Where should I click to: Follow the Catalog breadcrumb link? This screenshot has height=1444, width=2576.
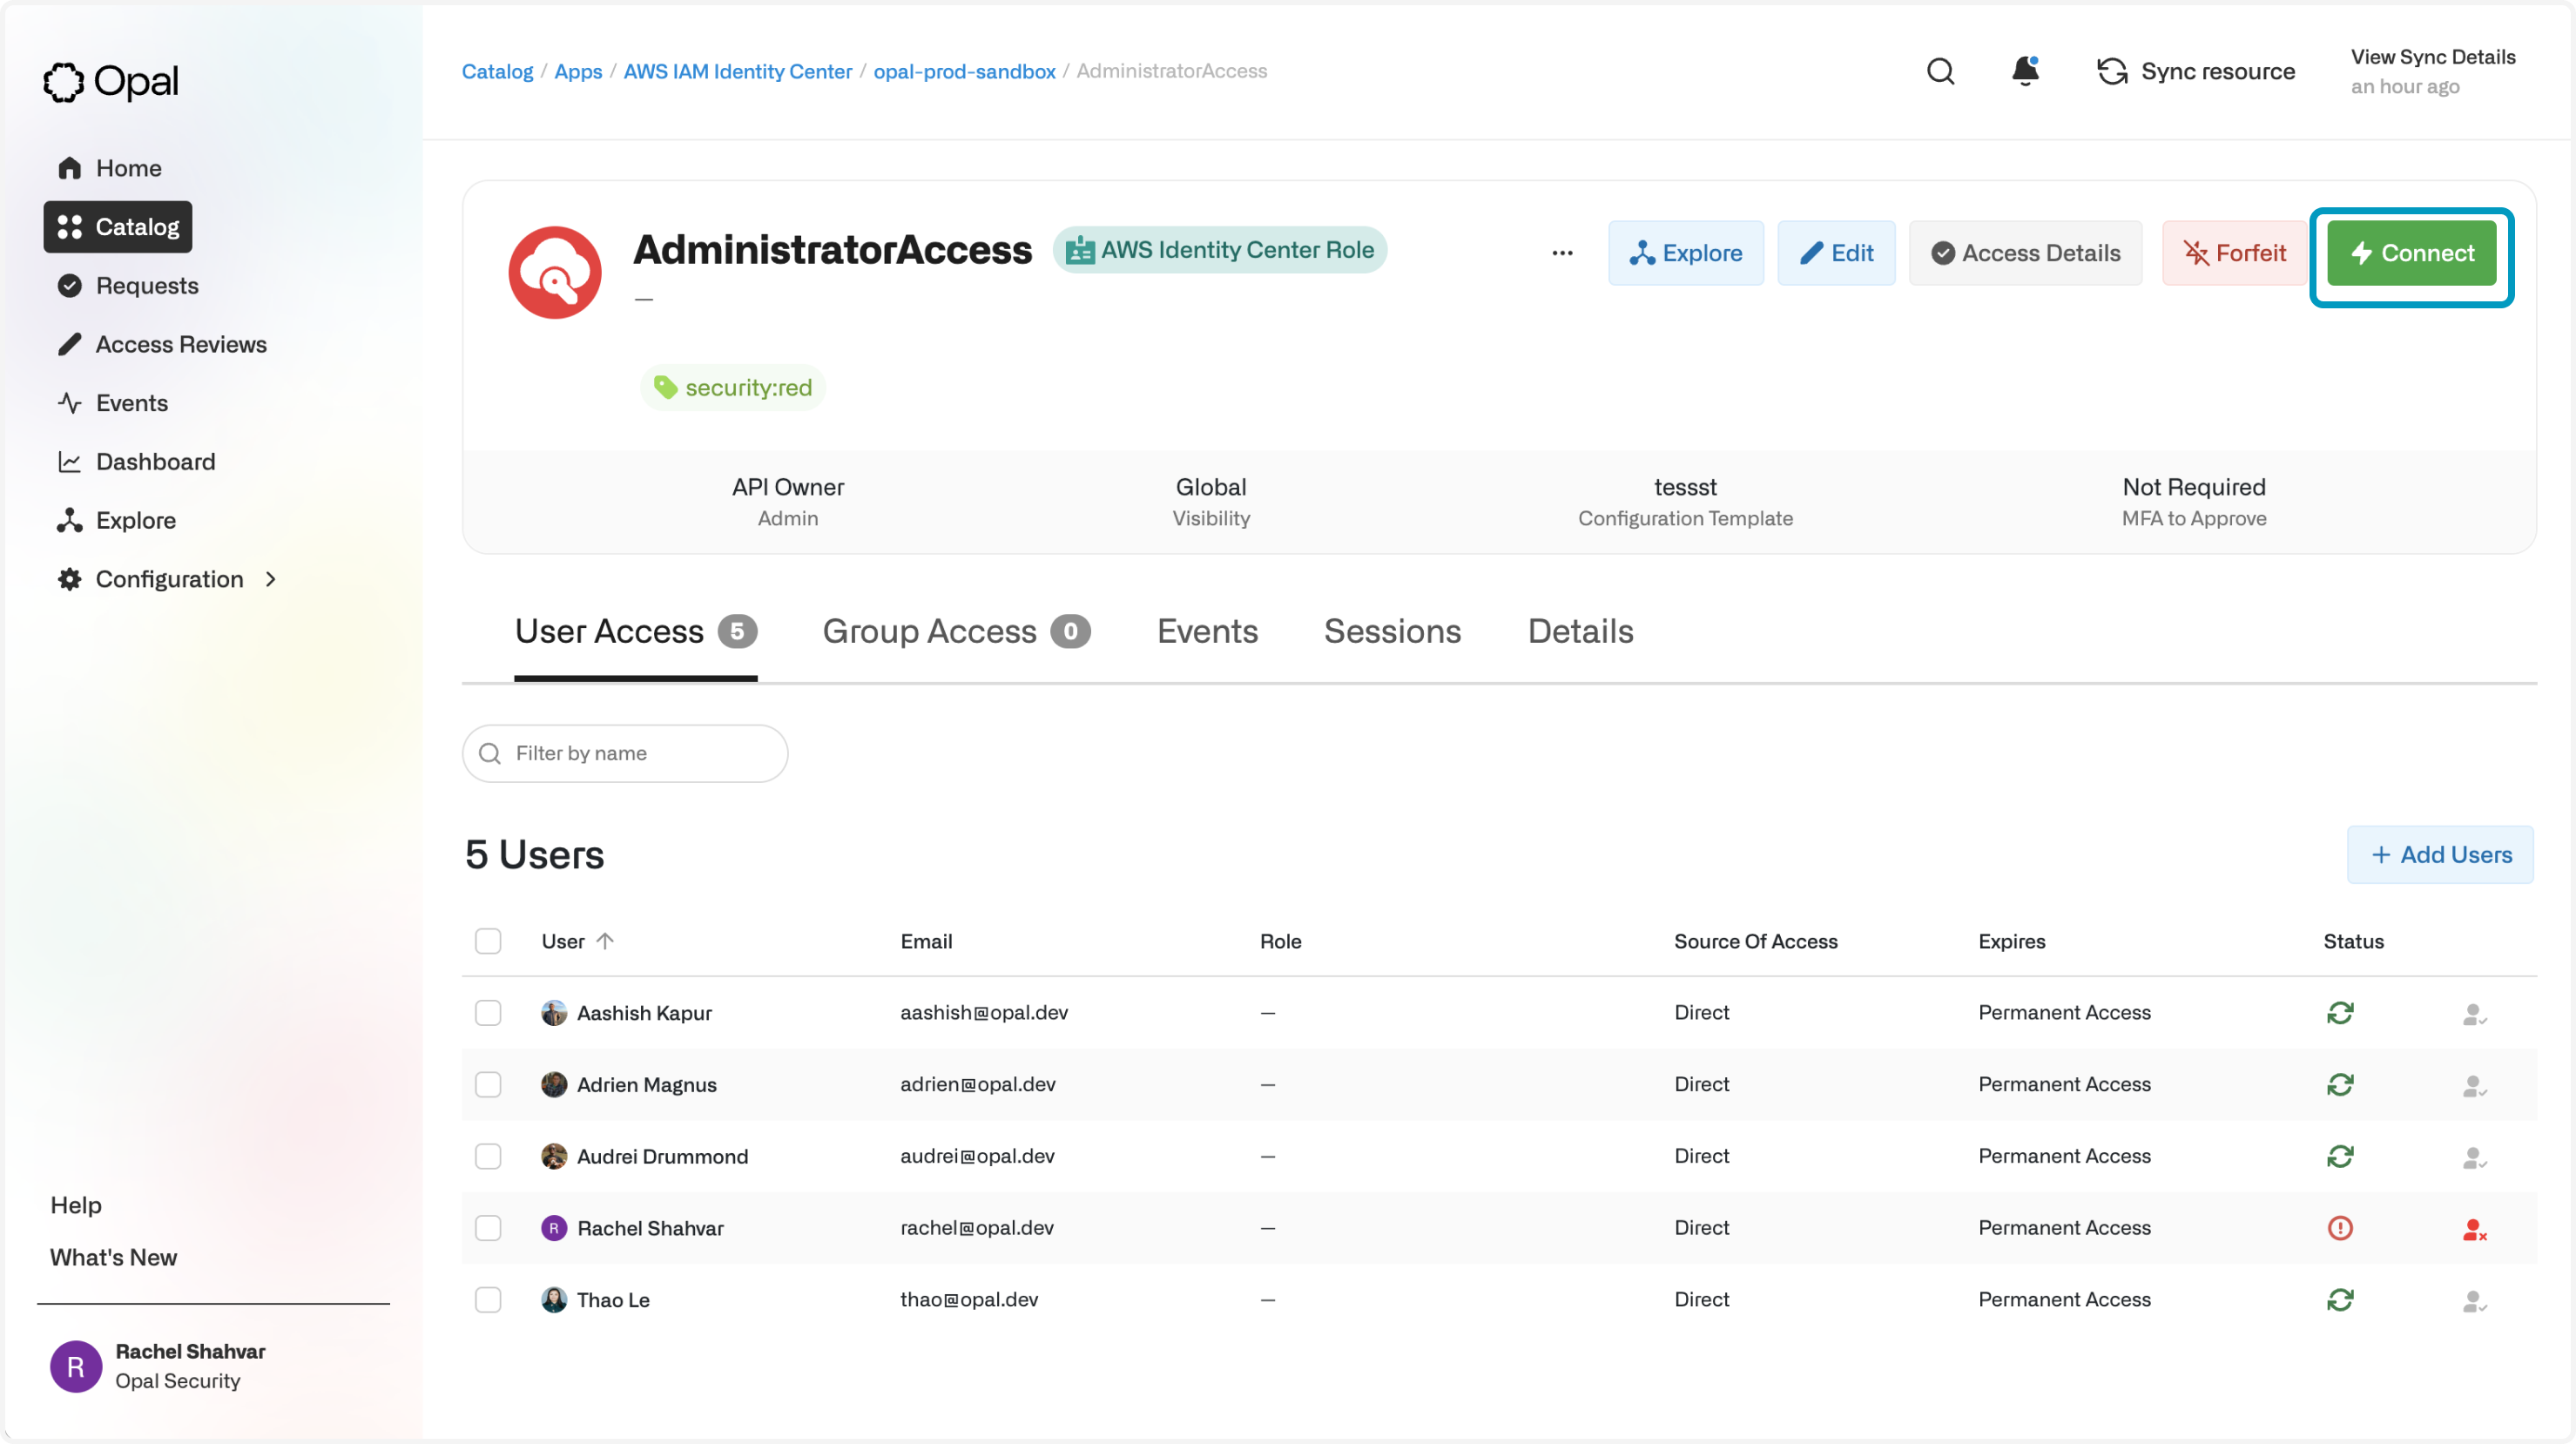click(497, 71)
